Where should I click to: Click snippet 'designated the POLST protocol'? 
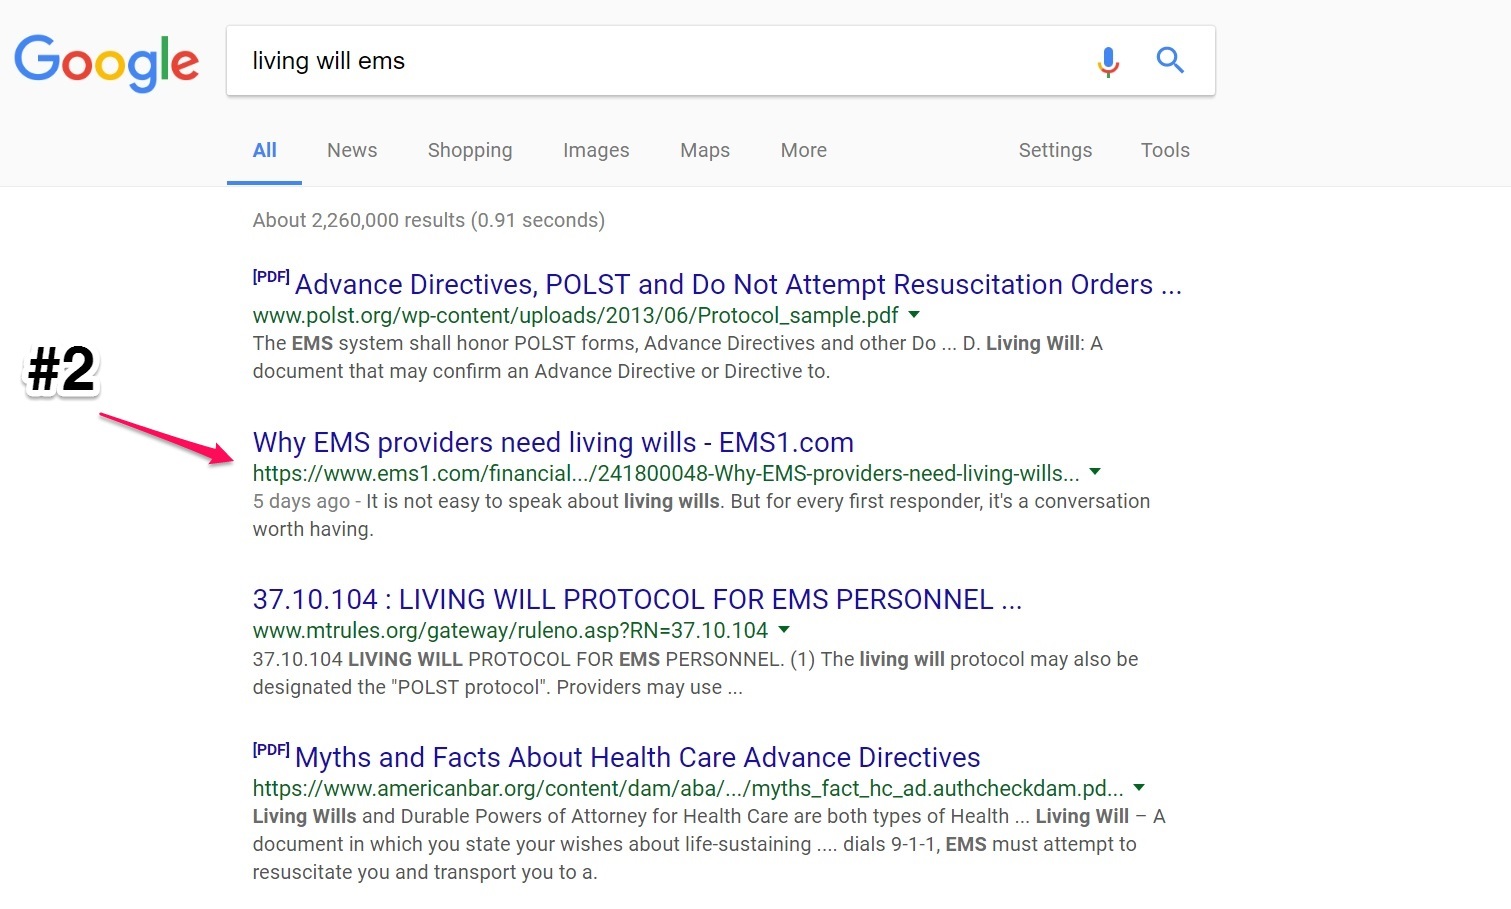click(x=497, y=687)
